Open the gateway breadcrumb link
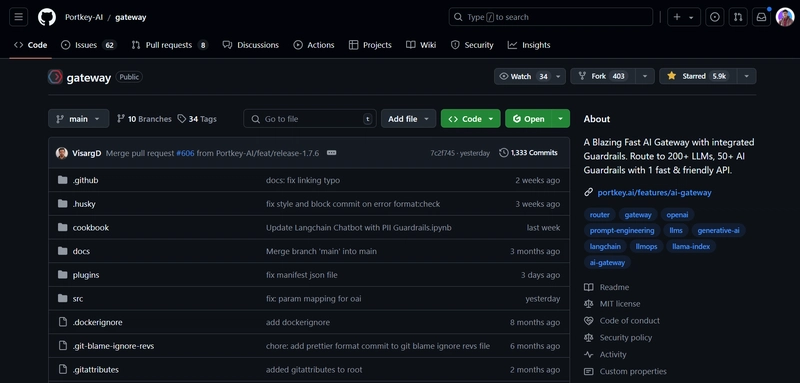Screen dimensions: 800x383 click(x=131, y=17)
